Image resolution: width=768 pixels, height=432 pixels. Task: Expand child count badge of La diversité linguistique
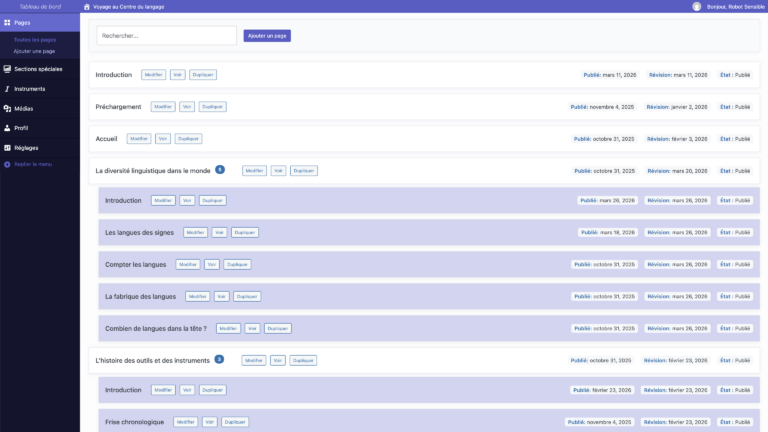(x=220, y=170)
